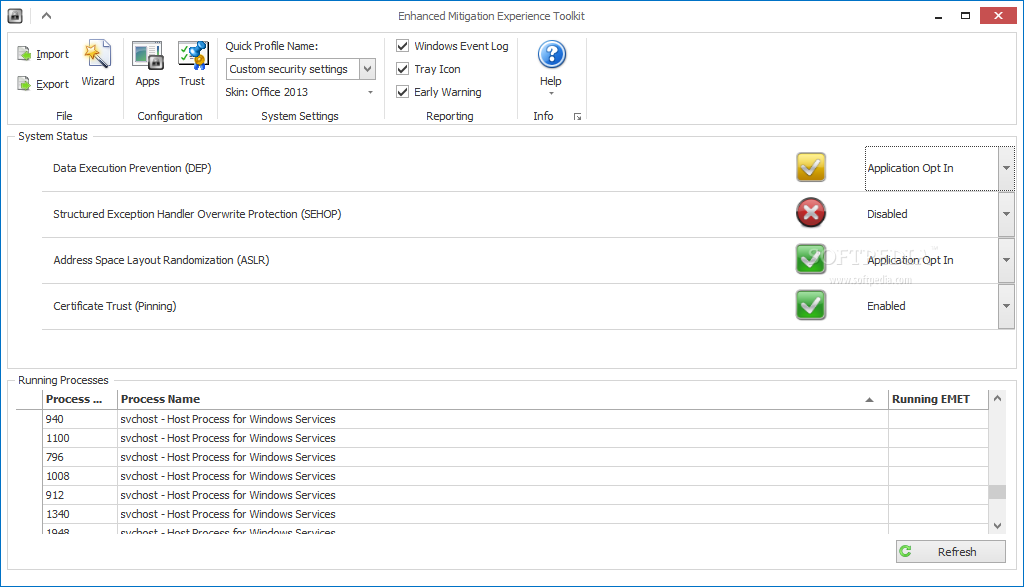Select the process row with ID 1100
This screenshot has height=587, width=1024.
502,438
